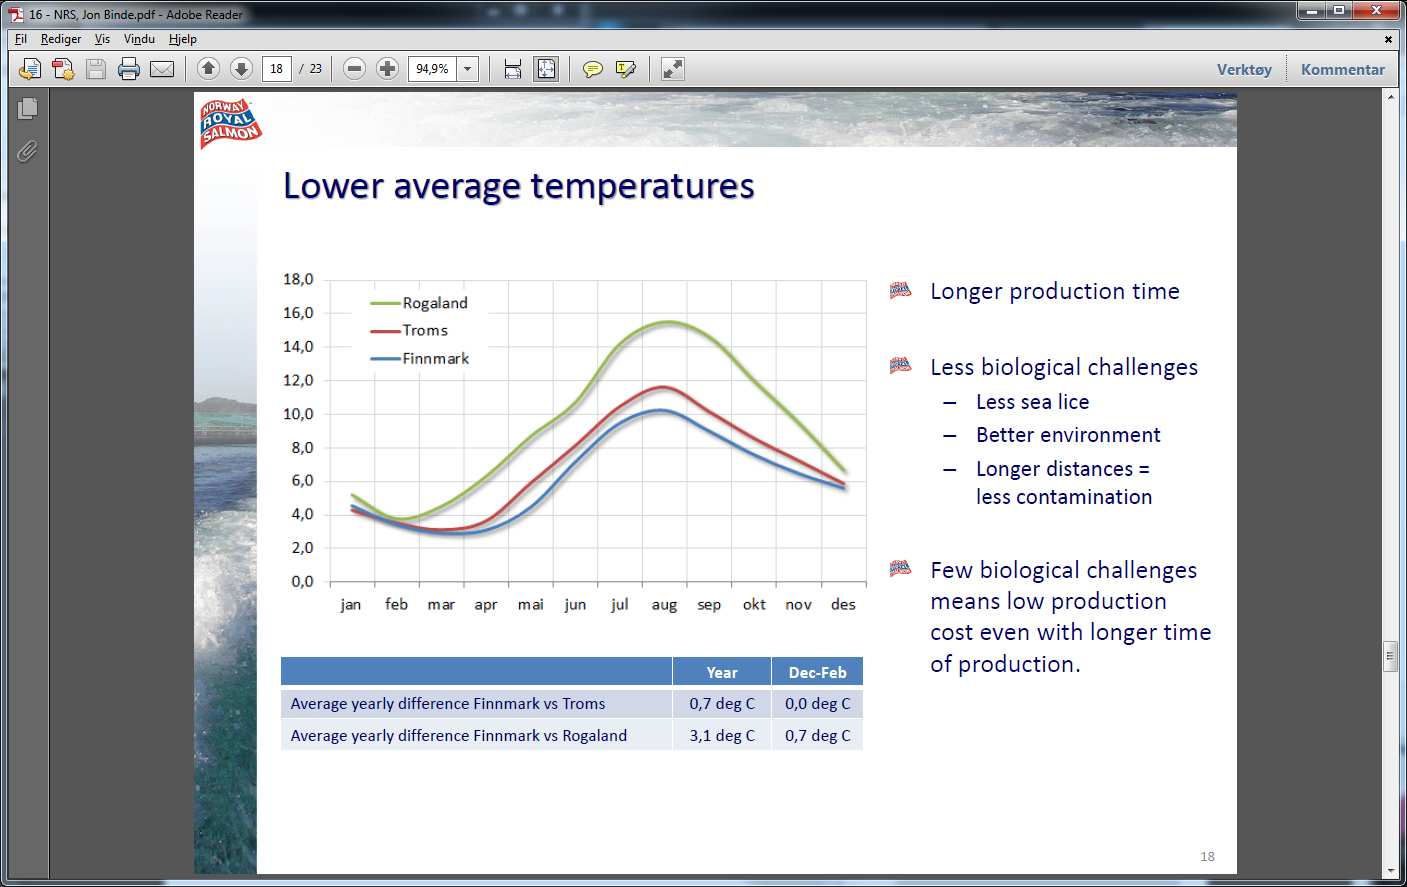1407x887 pixels.
Task: Click 'Less biological challenges' bullet text
Action: [1064, 367]
